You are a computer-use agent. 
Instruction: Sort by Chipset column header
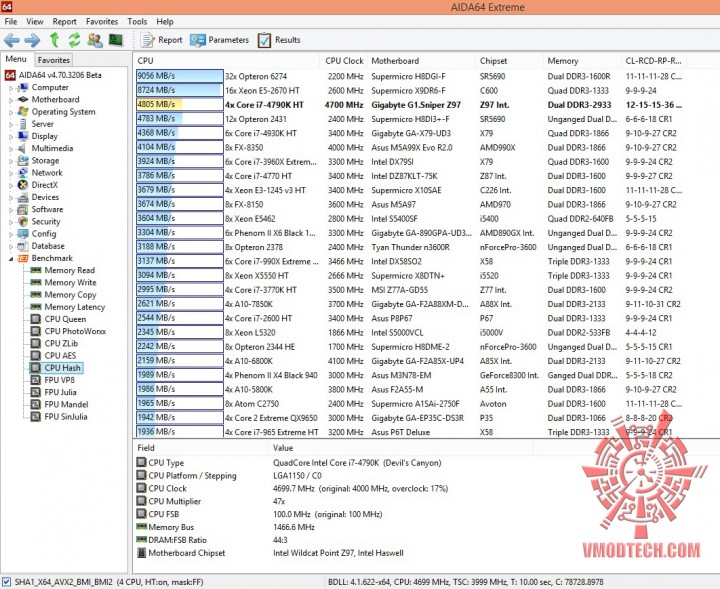pos(509,61)
